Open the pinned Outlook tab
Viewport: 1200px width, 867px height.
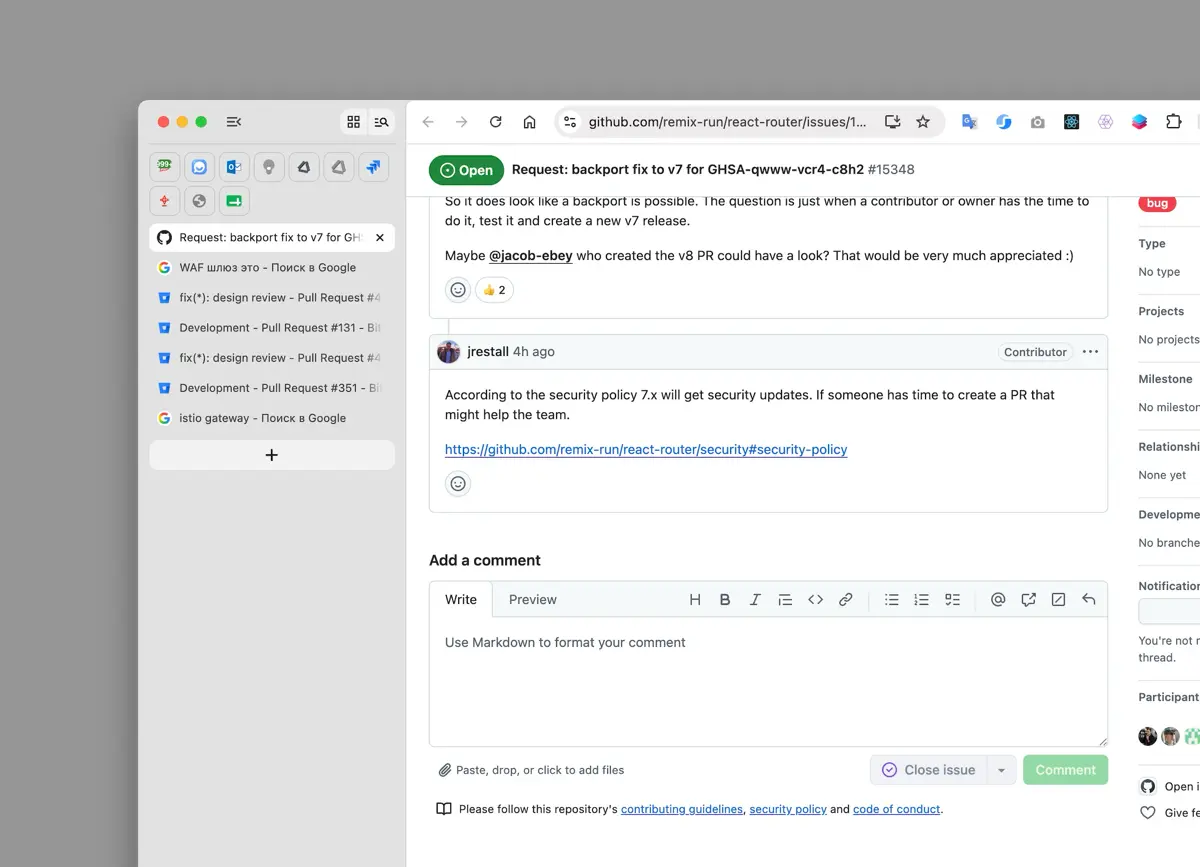click(x=233, y=167)
